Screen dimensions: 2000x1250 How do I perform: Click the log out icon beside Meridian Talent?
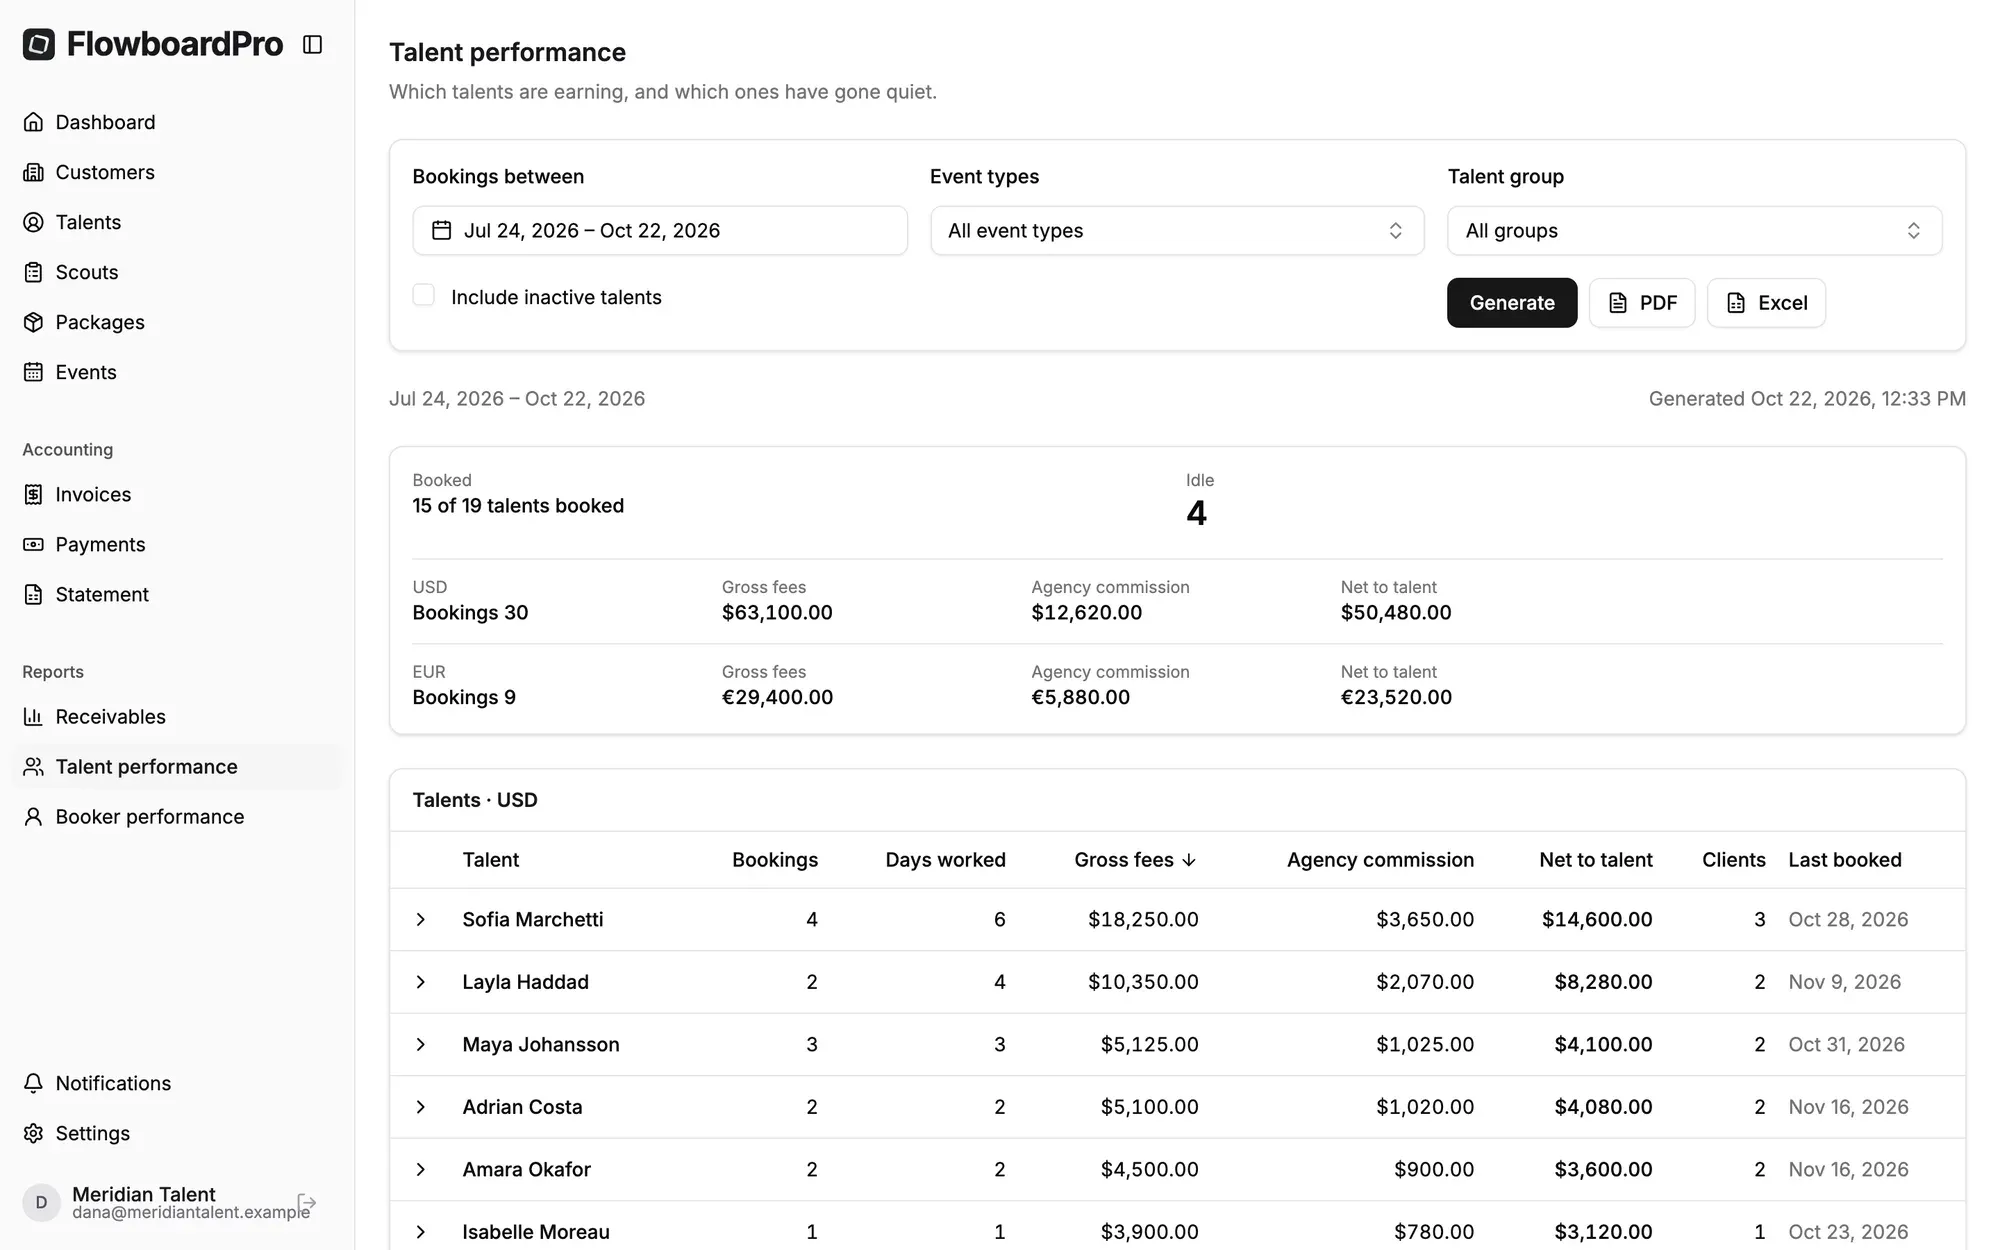307,1202
